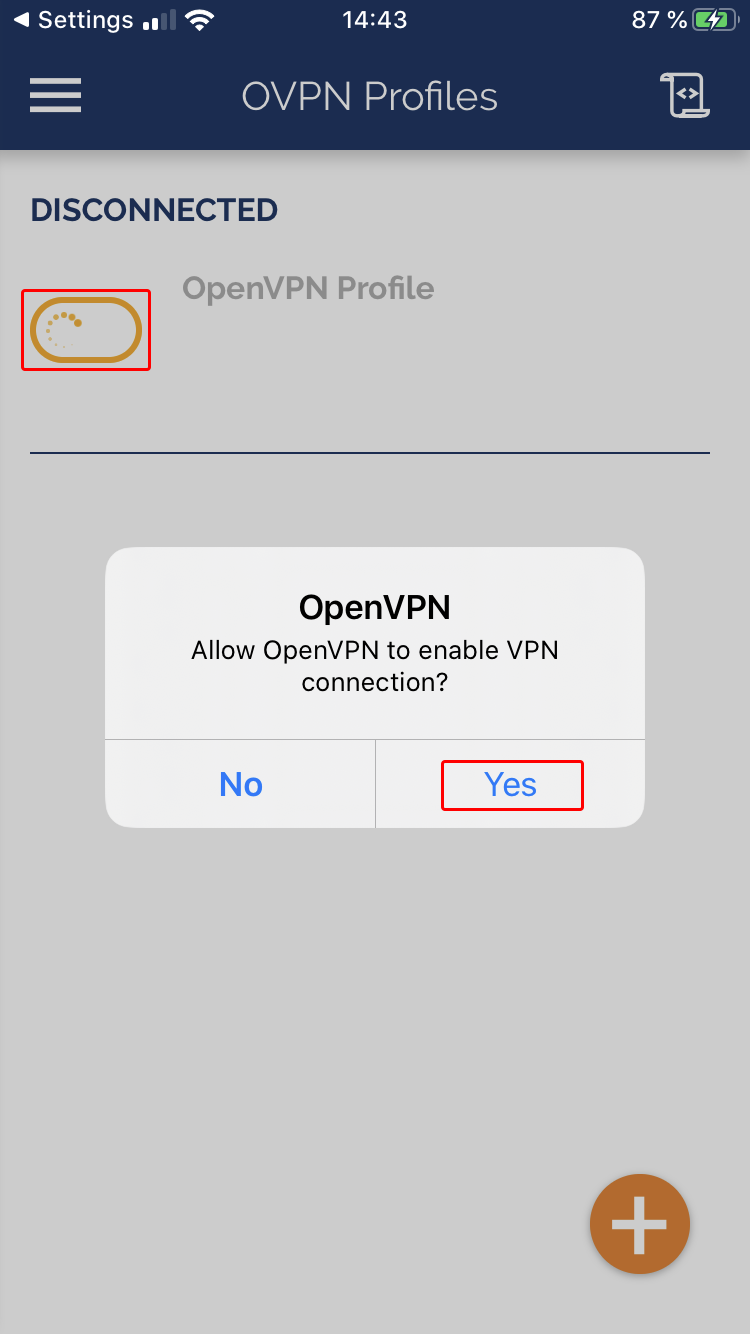Tap the divider line below the profile
Viewport: 750px width, 1334px height.
[x=370, y=453]
